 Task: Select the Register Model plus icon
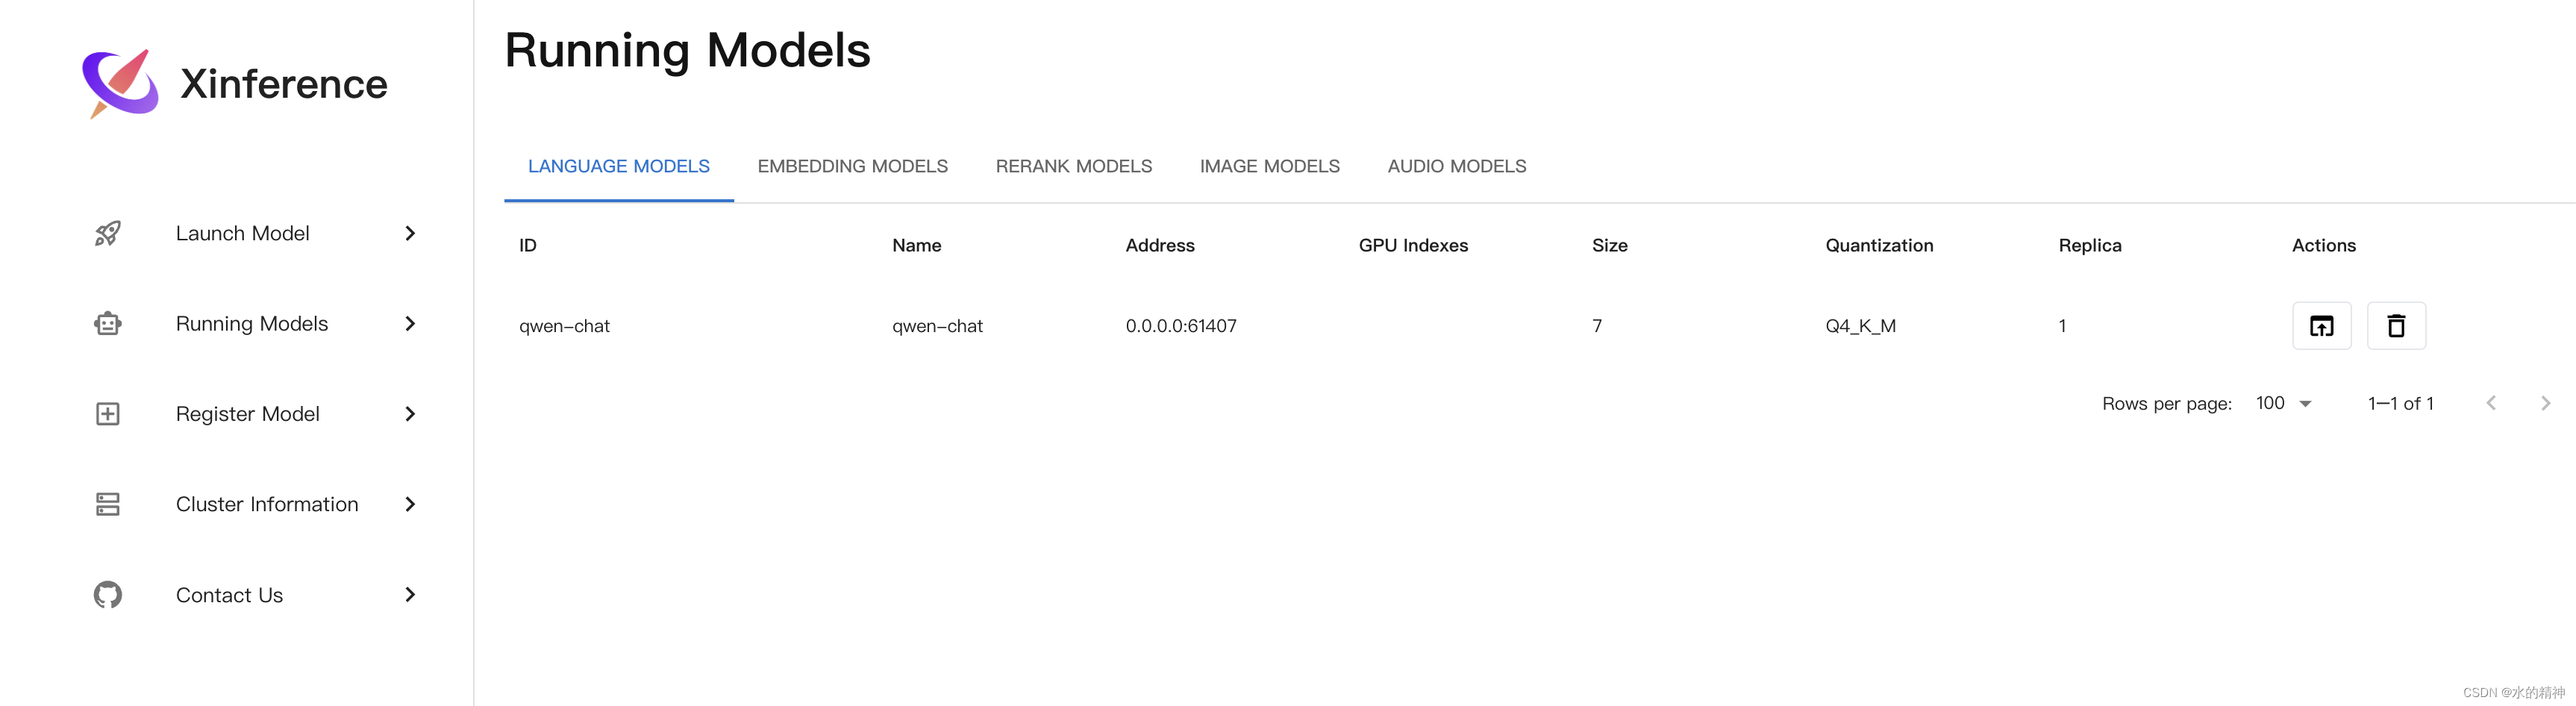pos(107,413)
